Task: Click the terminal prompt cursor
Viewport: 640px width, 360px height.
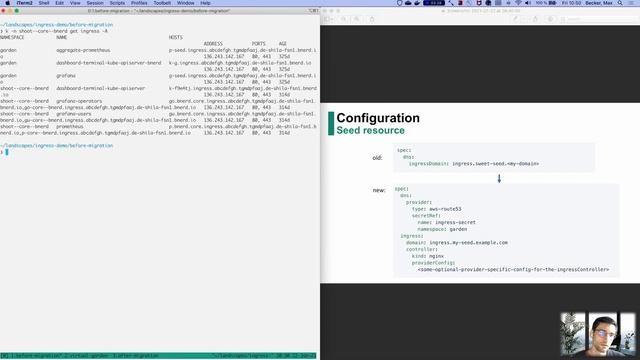Action: tap(7, 152)
